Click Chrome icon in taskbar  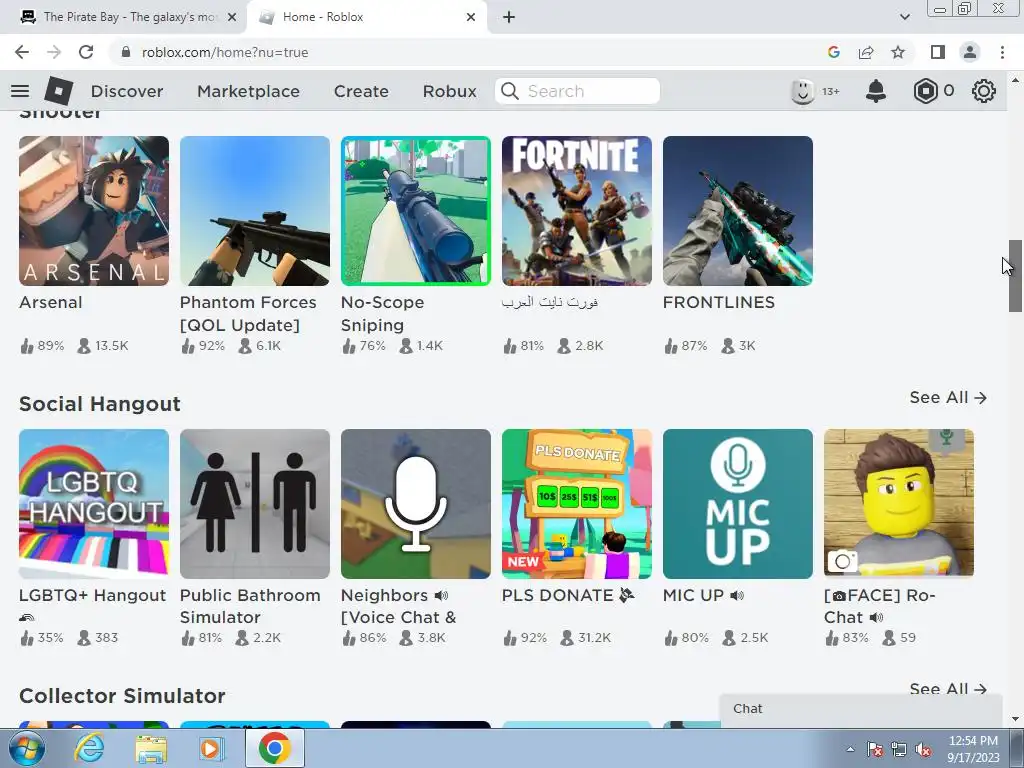click(x=274, y=748)
